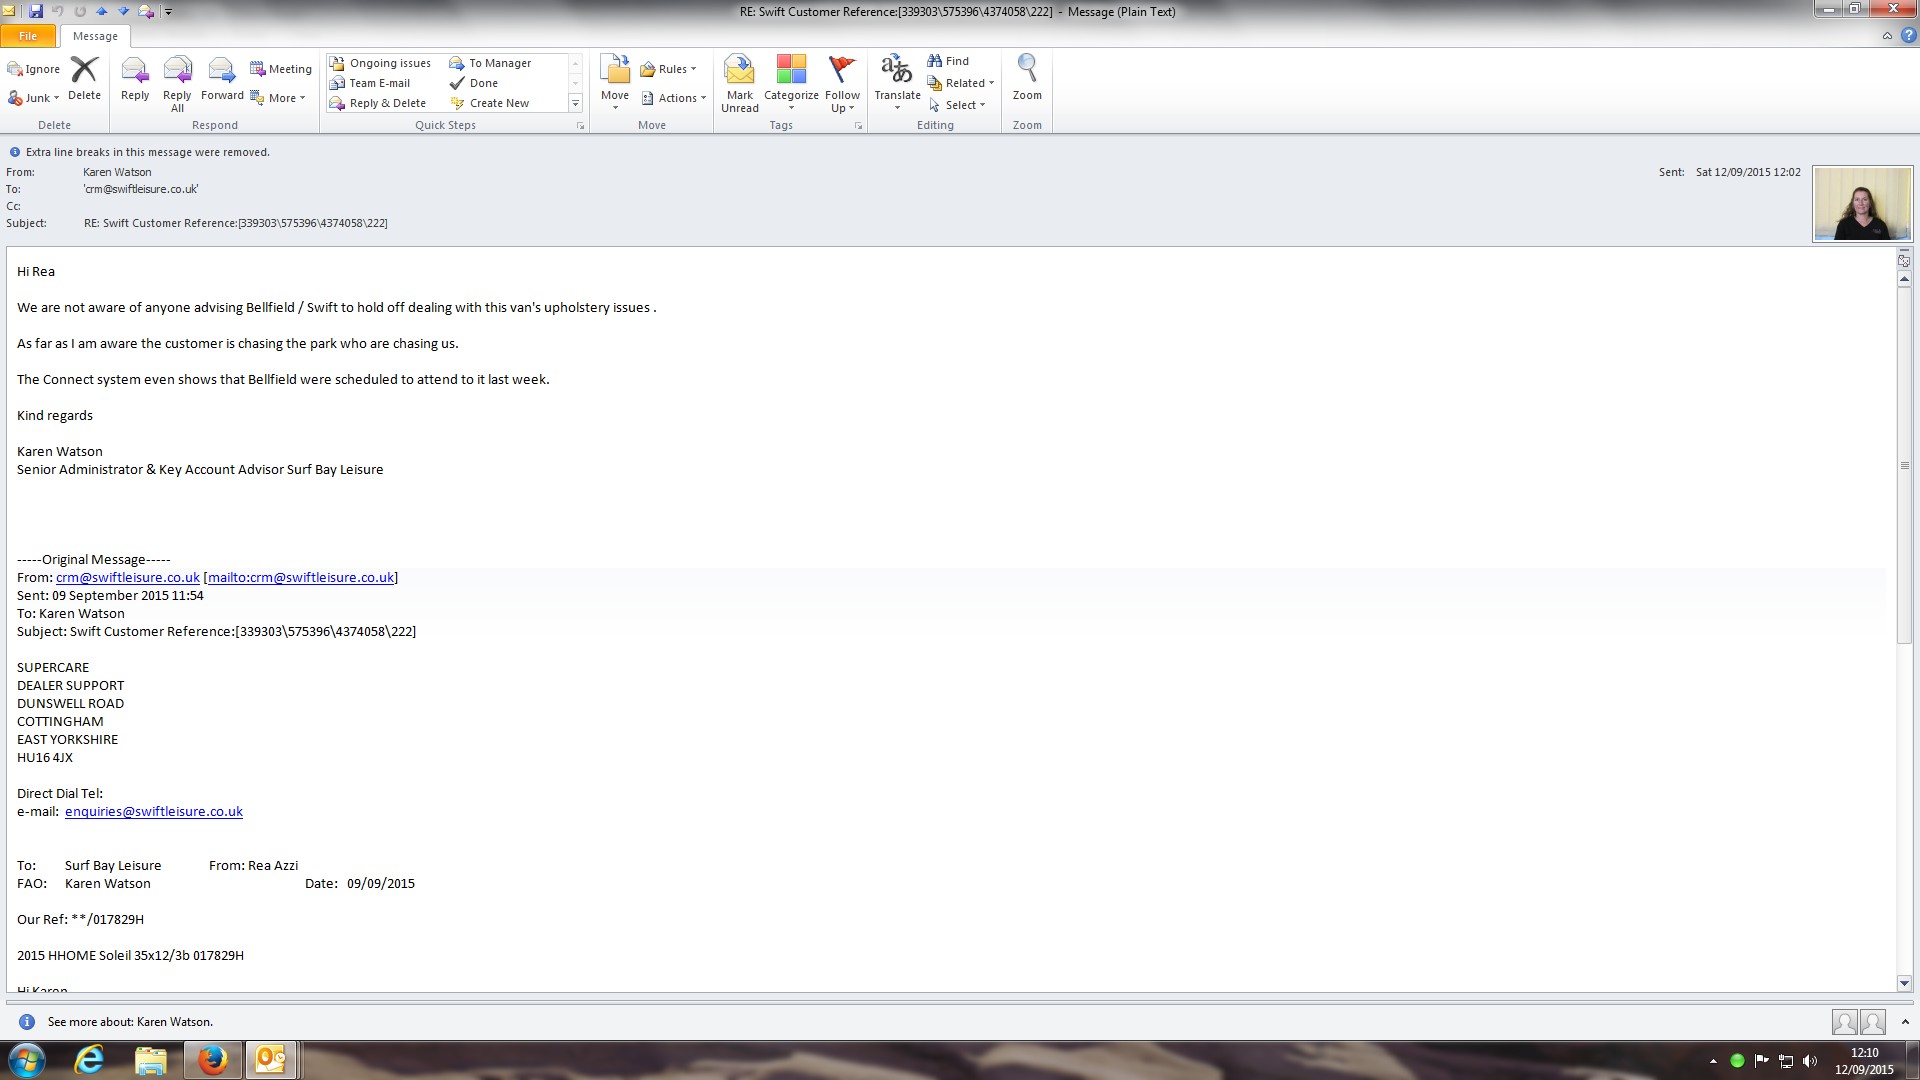This screenshot has width=1920, height=1080.
Task: Open the enquiries@swiftleisure.co.uk link
Action: (x=154, y=812)
